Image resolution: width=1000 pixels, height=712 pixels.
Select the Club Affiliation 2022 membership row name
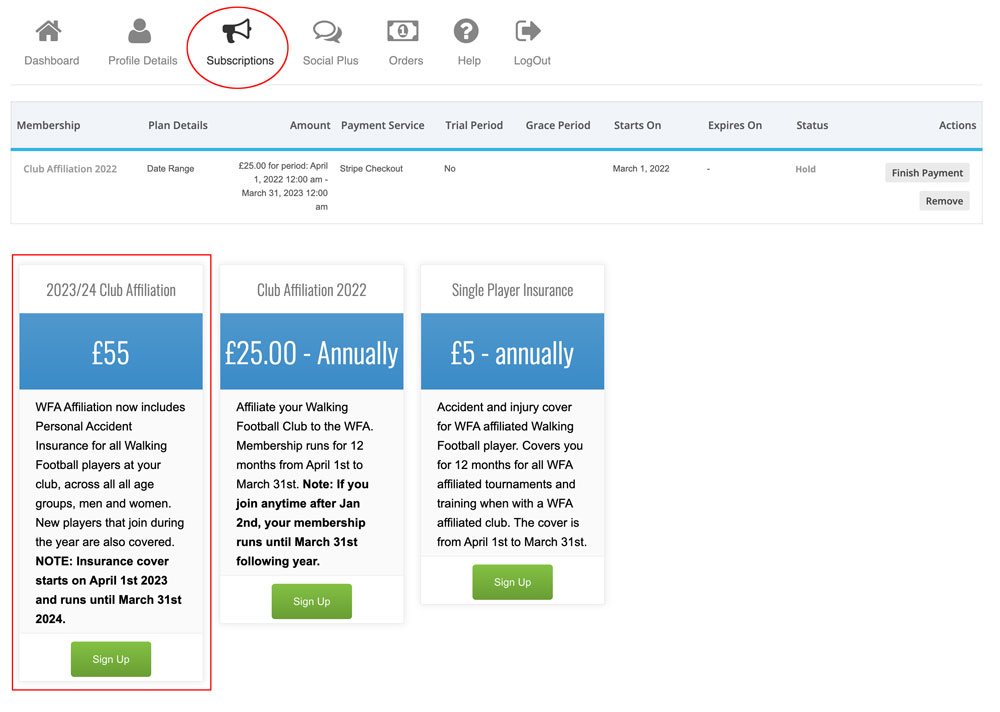tap(70, 169)
